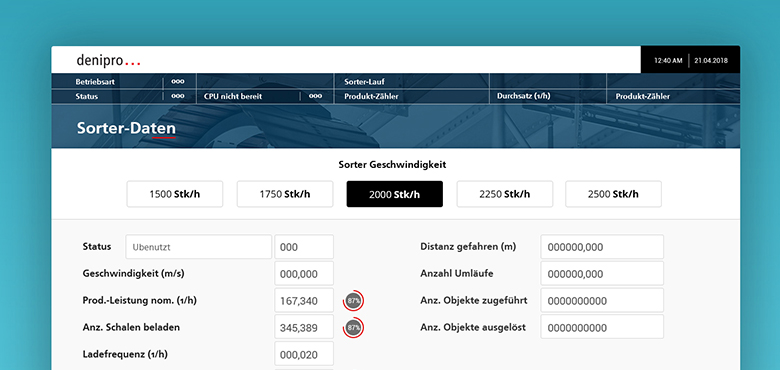Click the Ladefrequenz value 000,020
The height and width of the screenshot is (370, 780).
click(x=304, y=354)
